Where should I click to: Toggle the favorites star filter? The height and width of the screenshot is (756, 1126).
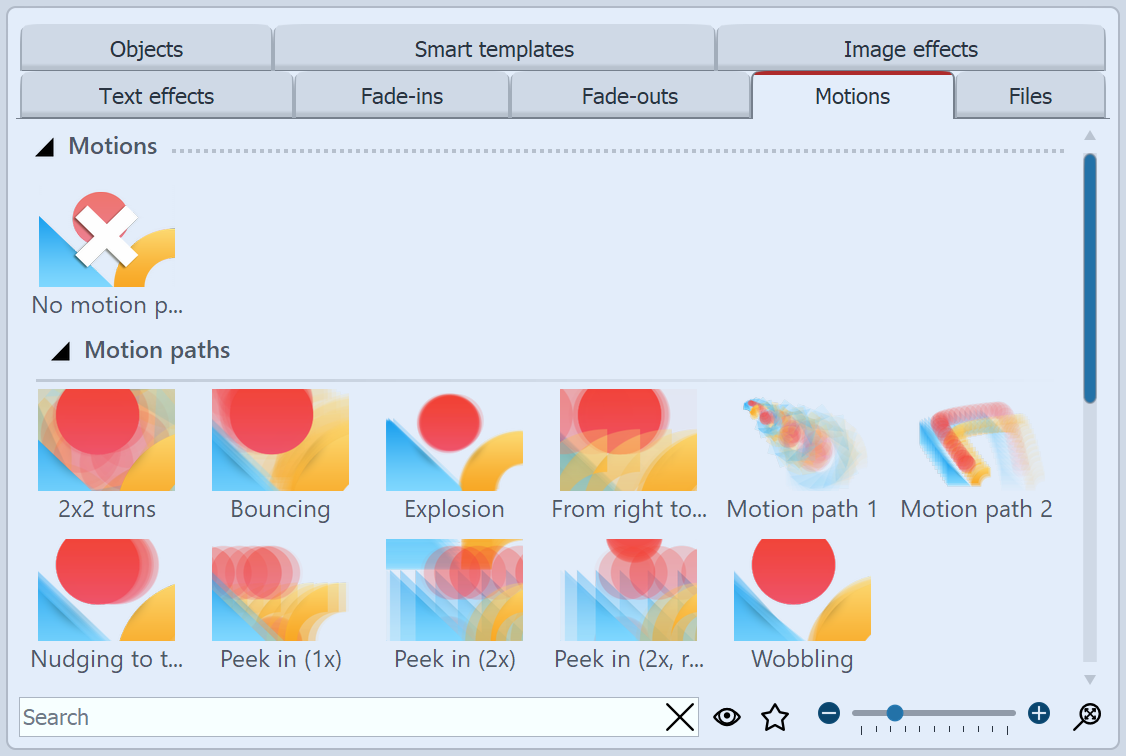point(775,716)
